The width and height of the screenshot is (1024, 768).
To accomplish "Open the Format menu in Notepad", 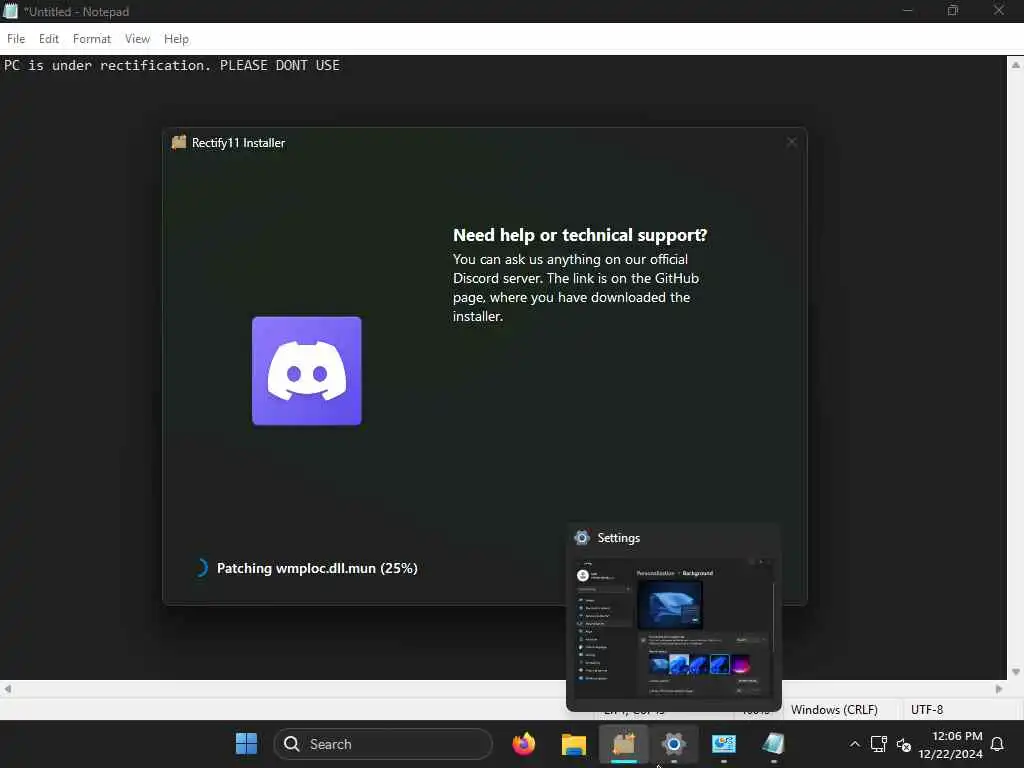I will tap(91, 39).
